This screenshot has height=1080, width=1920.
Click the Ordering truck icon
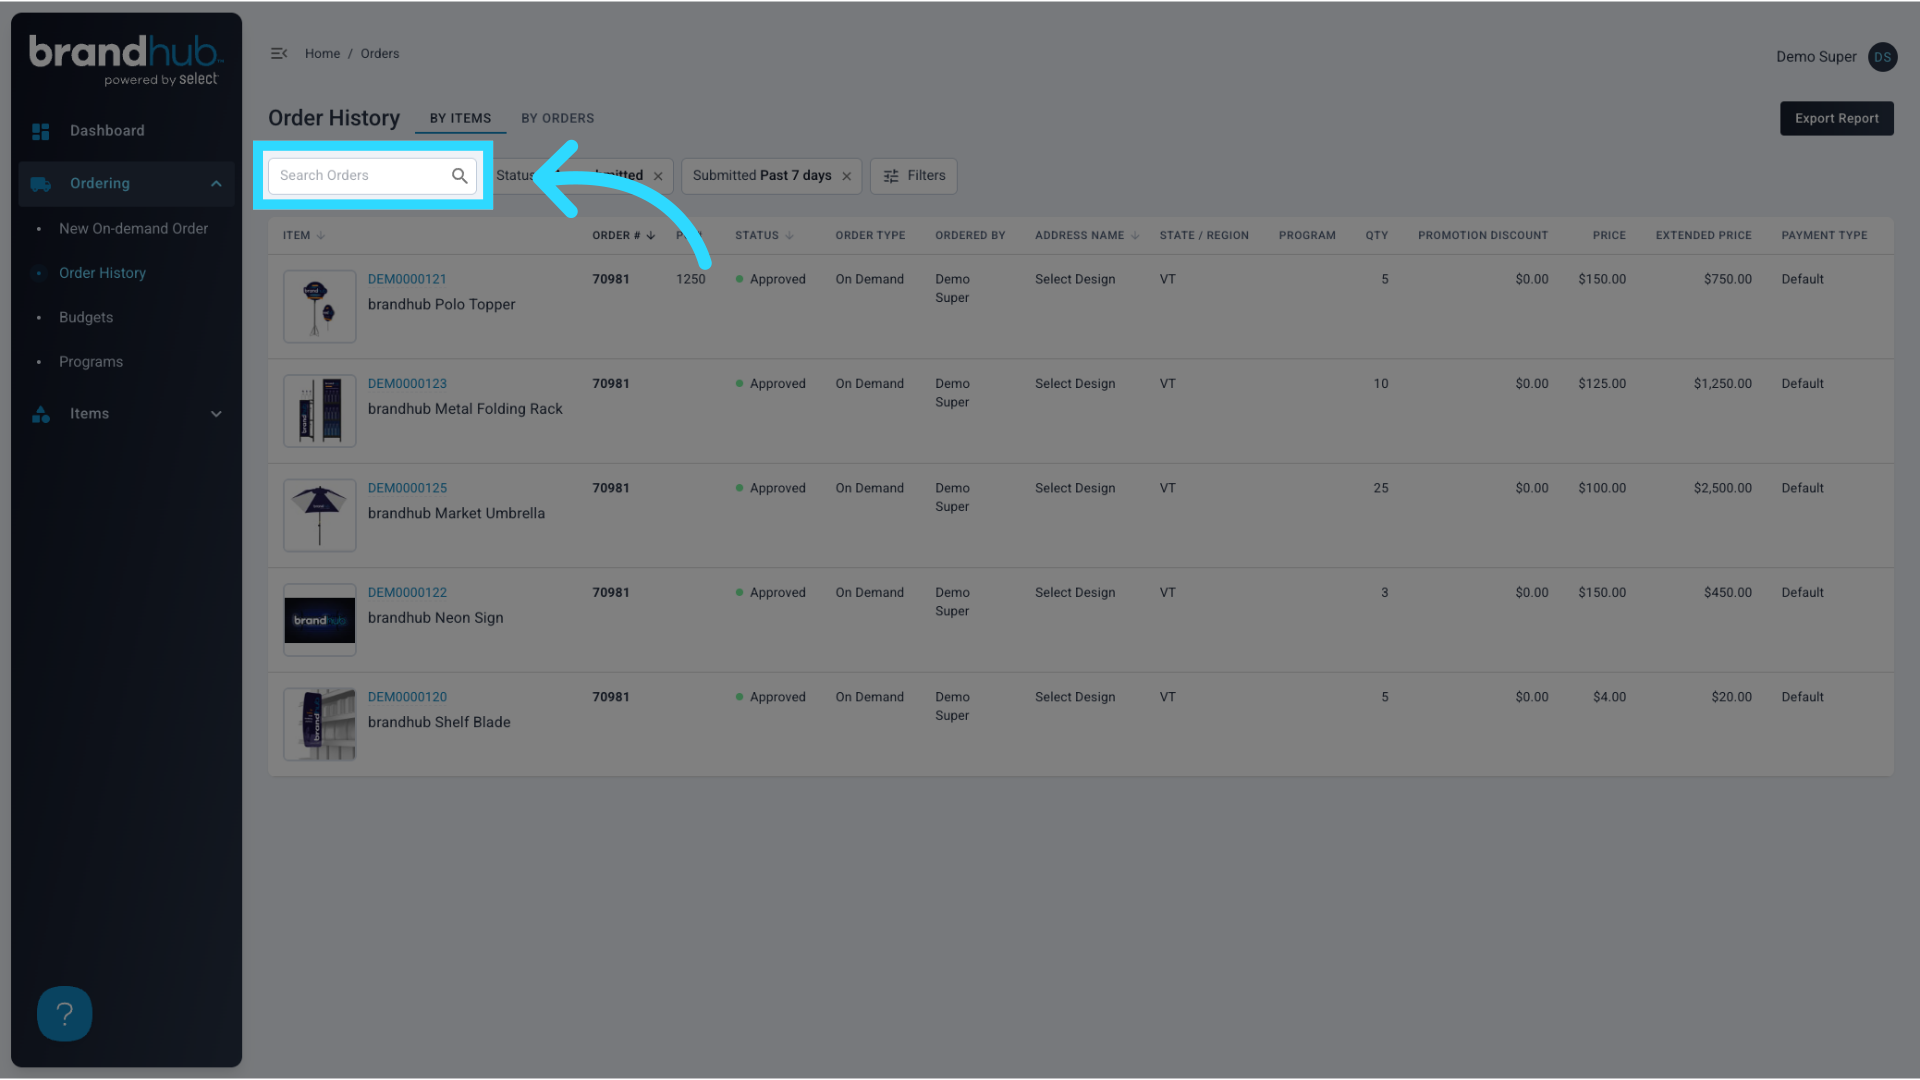coord(41,184)
